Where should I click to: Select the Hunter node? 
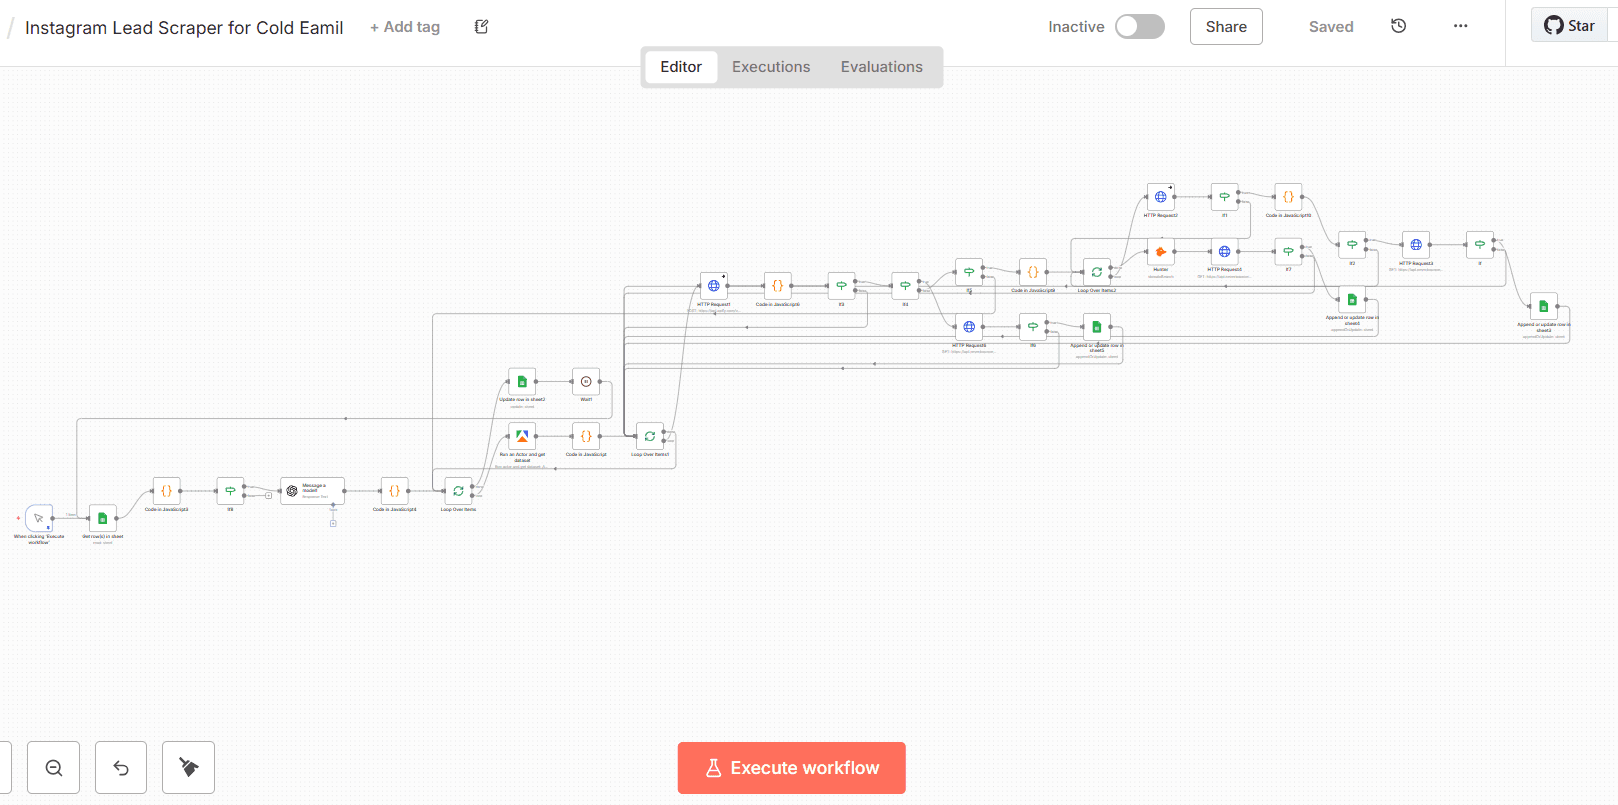(1160, 251)
